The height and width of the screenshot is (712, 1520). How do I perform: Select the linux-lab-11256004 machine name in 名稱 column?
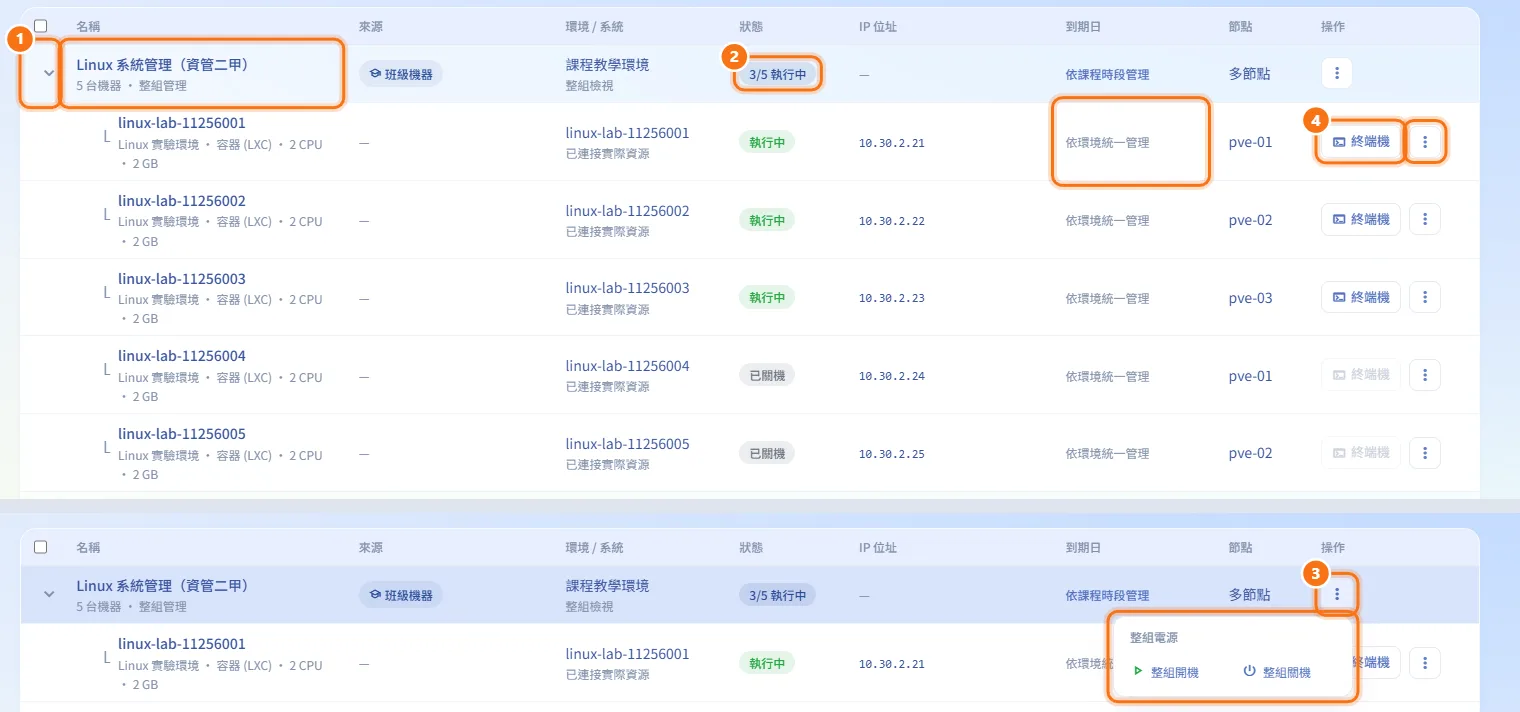click(181, 356)
